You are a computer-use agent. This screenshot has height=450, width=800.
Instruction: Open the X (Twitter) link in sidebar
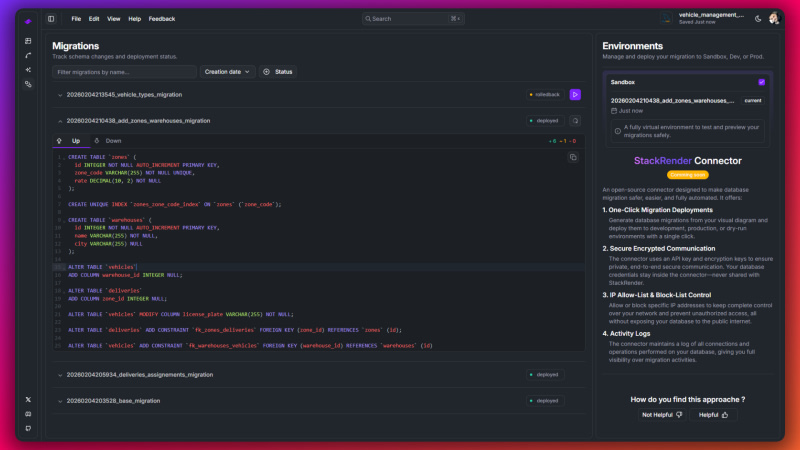pyautogui.click(x=28, y=399)
